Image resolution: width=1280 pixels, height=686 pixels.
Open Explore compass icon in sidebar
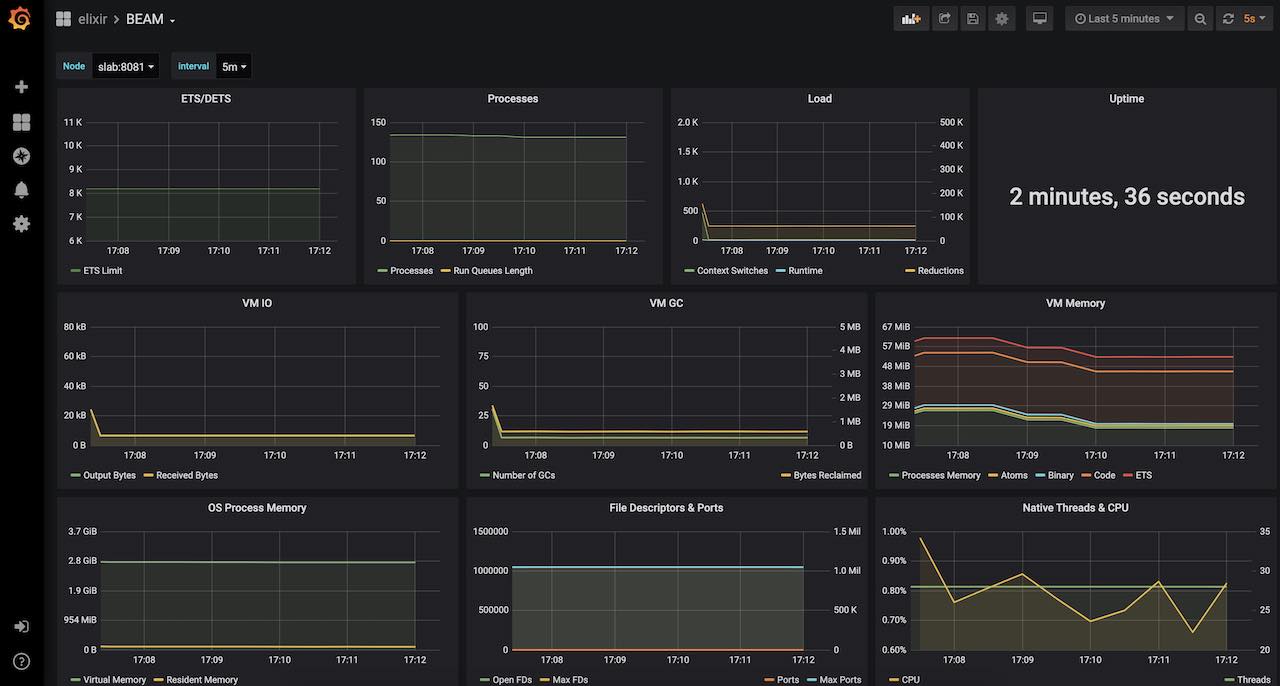pyautogui.click(x=21, y=156)
